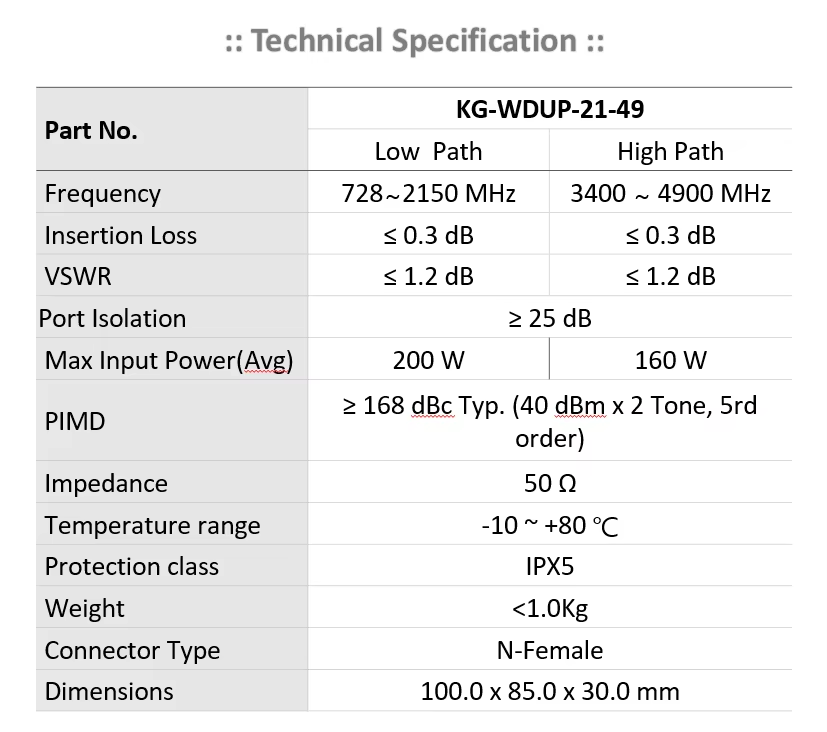827x732 pixels.
Task: Click the N-Female connector type value
Action: click(x=550, y=650)
